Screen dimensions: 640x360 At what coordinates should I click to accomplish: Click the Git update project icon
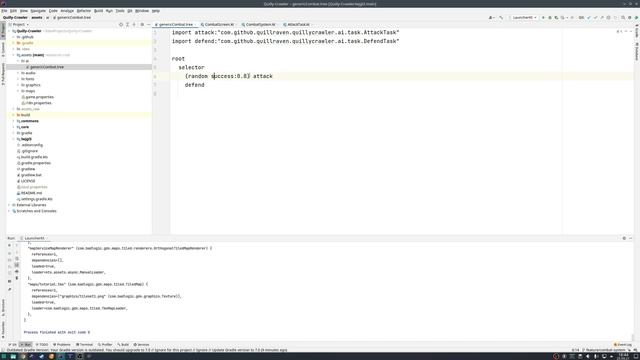[x=589, y=18]
